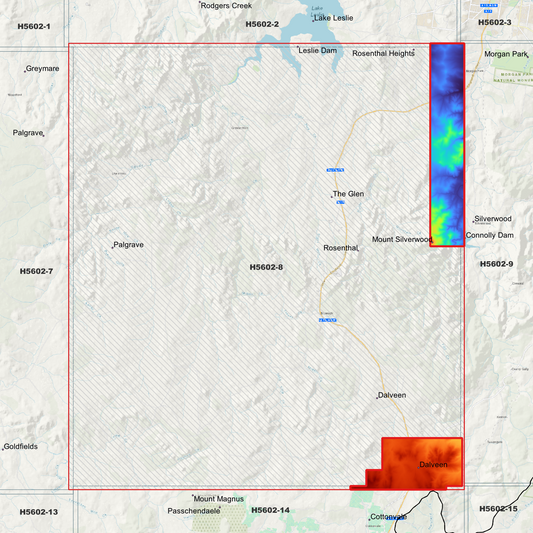Select the H5602-7 map sheet label
Viewport: 533px width, 533px height.
(x=36, y=271)
